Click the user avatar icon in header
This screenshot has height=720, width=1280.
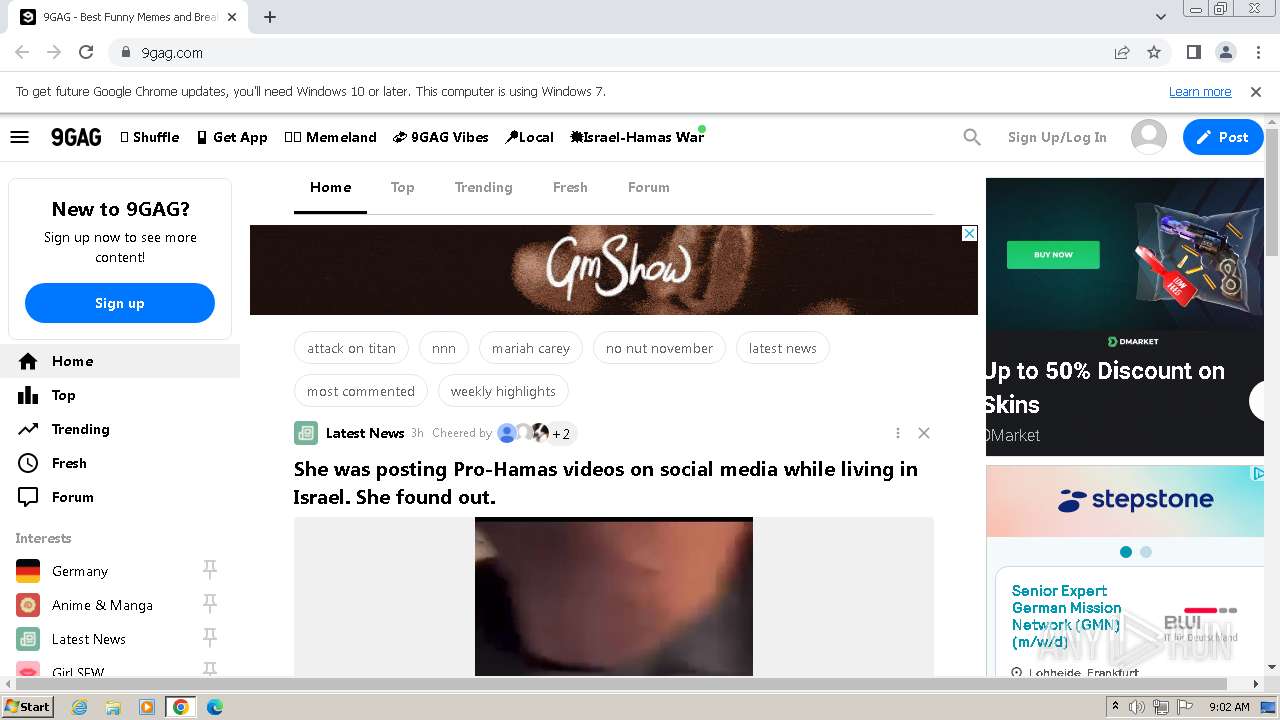click(x=1148, y=137)
